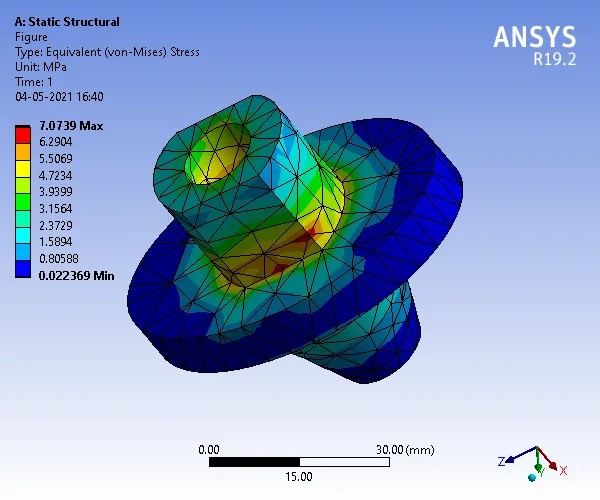Click the 30.00 (mm) scale label

(x=405, y=450)
